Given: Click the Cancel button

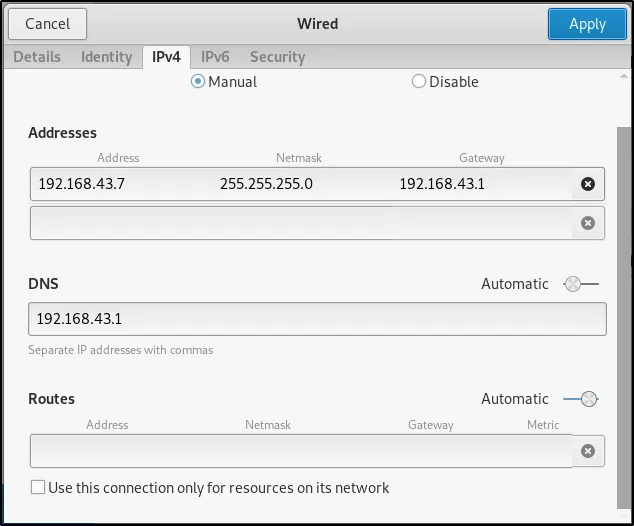Looking at the screenshot, I should 47,24.
